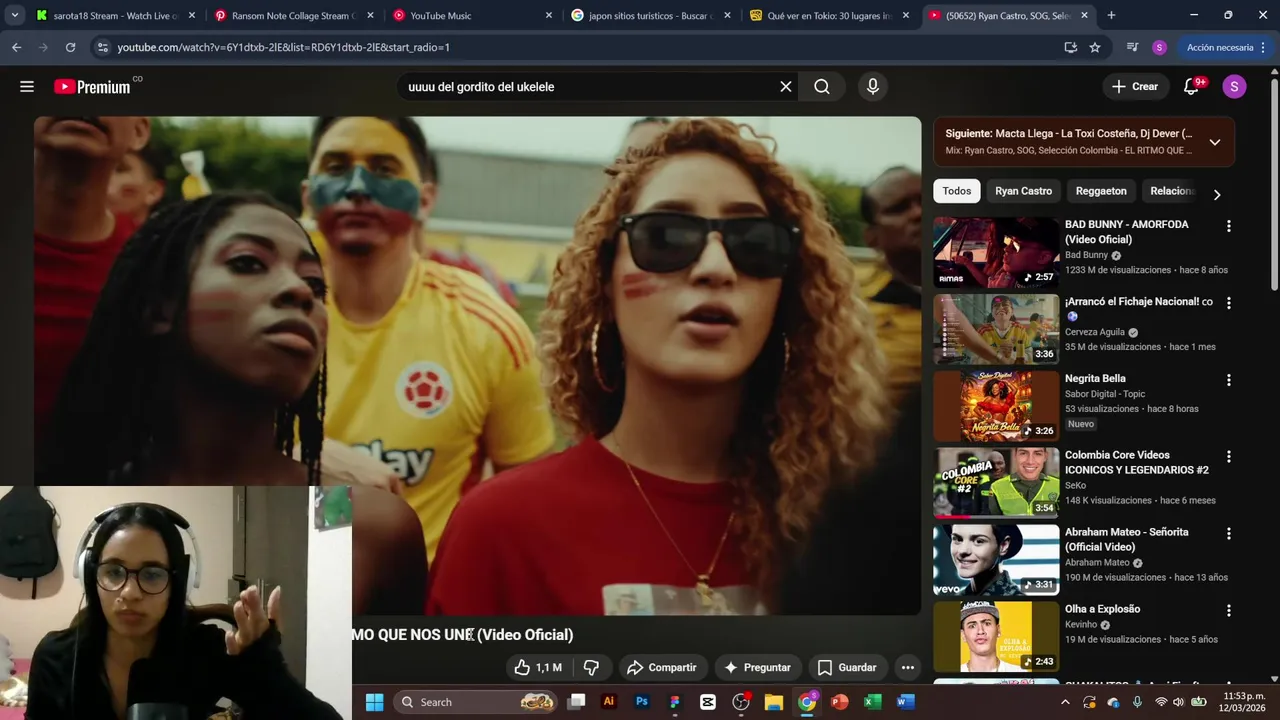
Task: Open ¡Arrancó el Fichaje Nacional! thumbnail
Action: coord(996,330)
